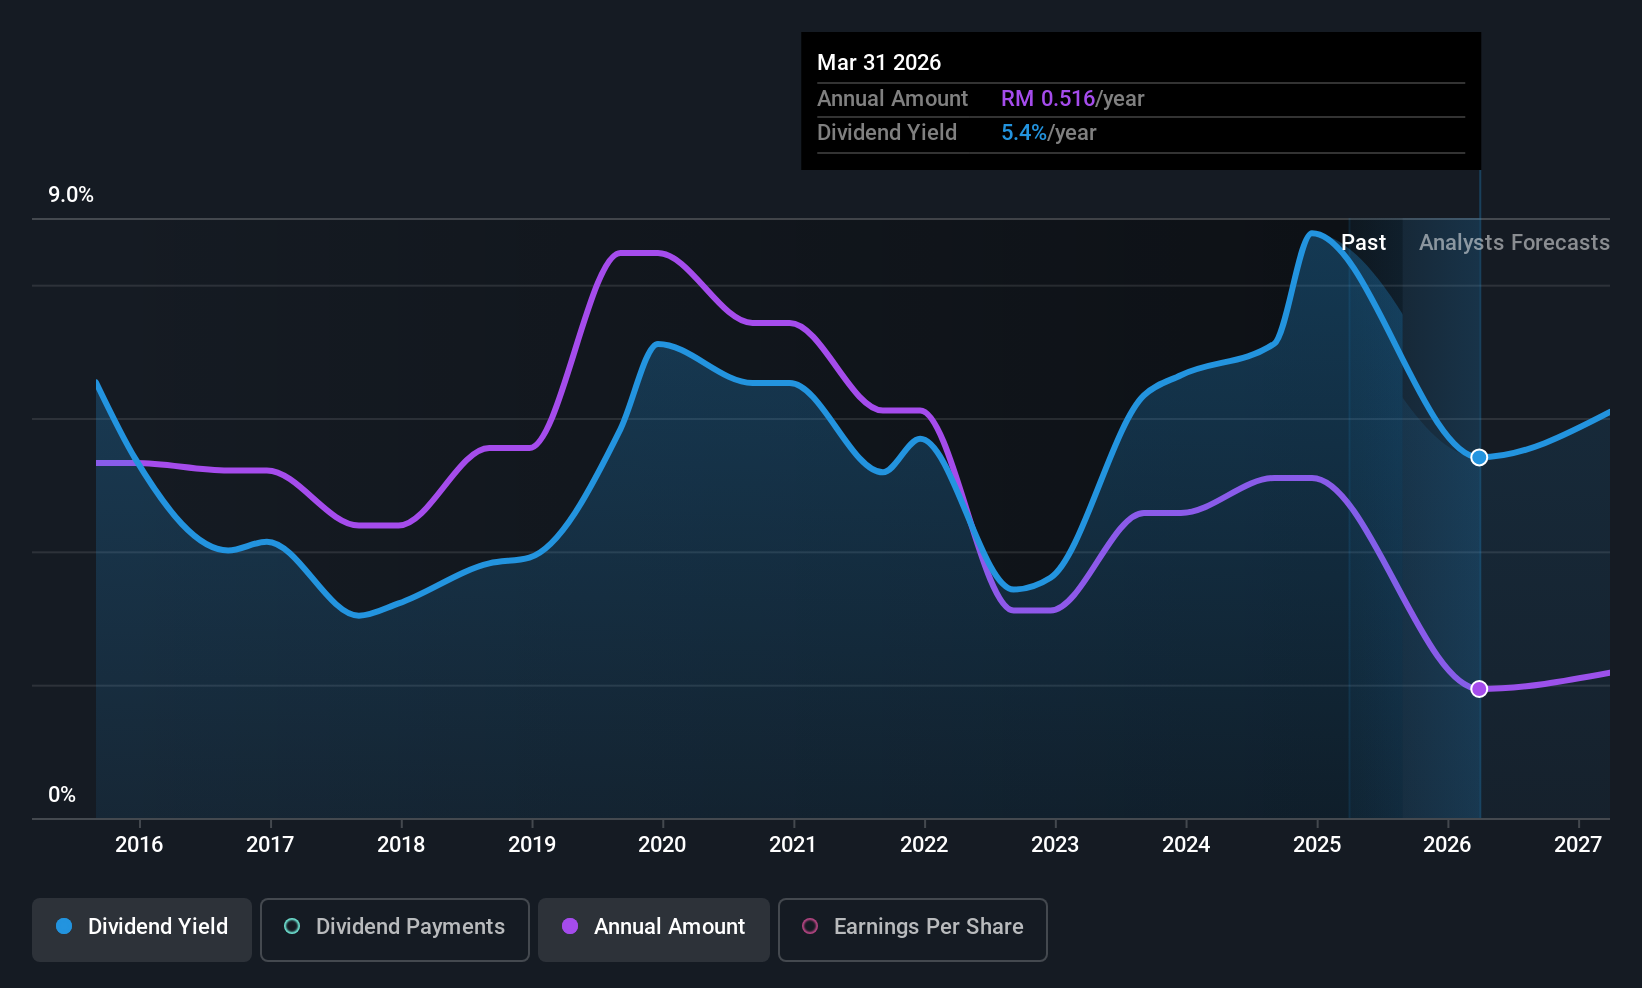Screen dimensions: 1642x988
Task: Click the Annual Amount tooltip row label
Action: tap(892, 99)
